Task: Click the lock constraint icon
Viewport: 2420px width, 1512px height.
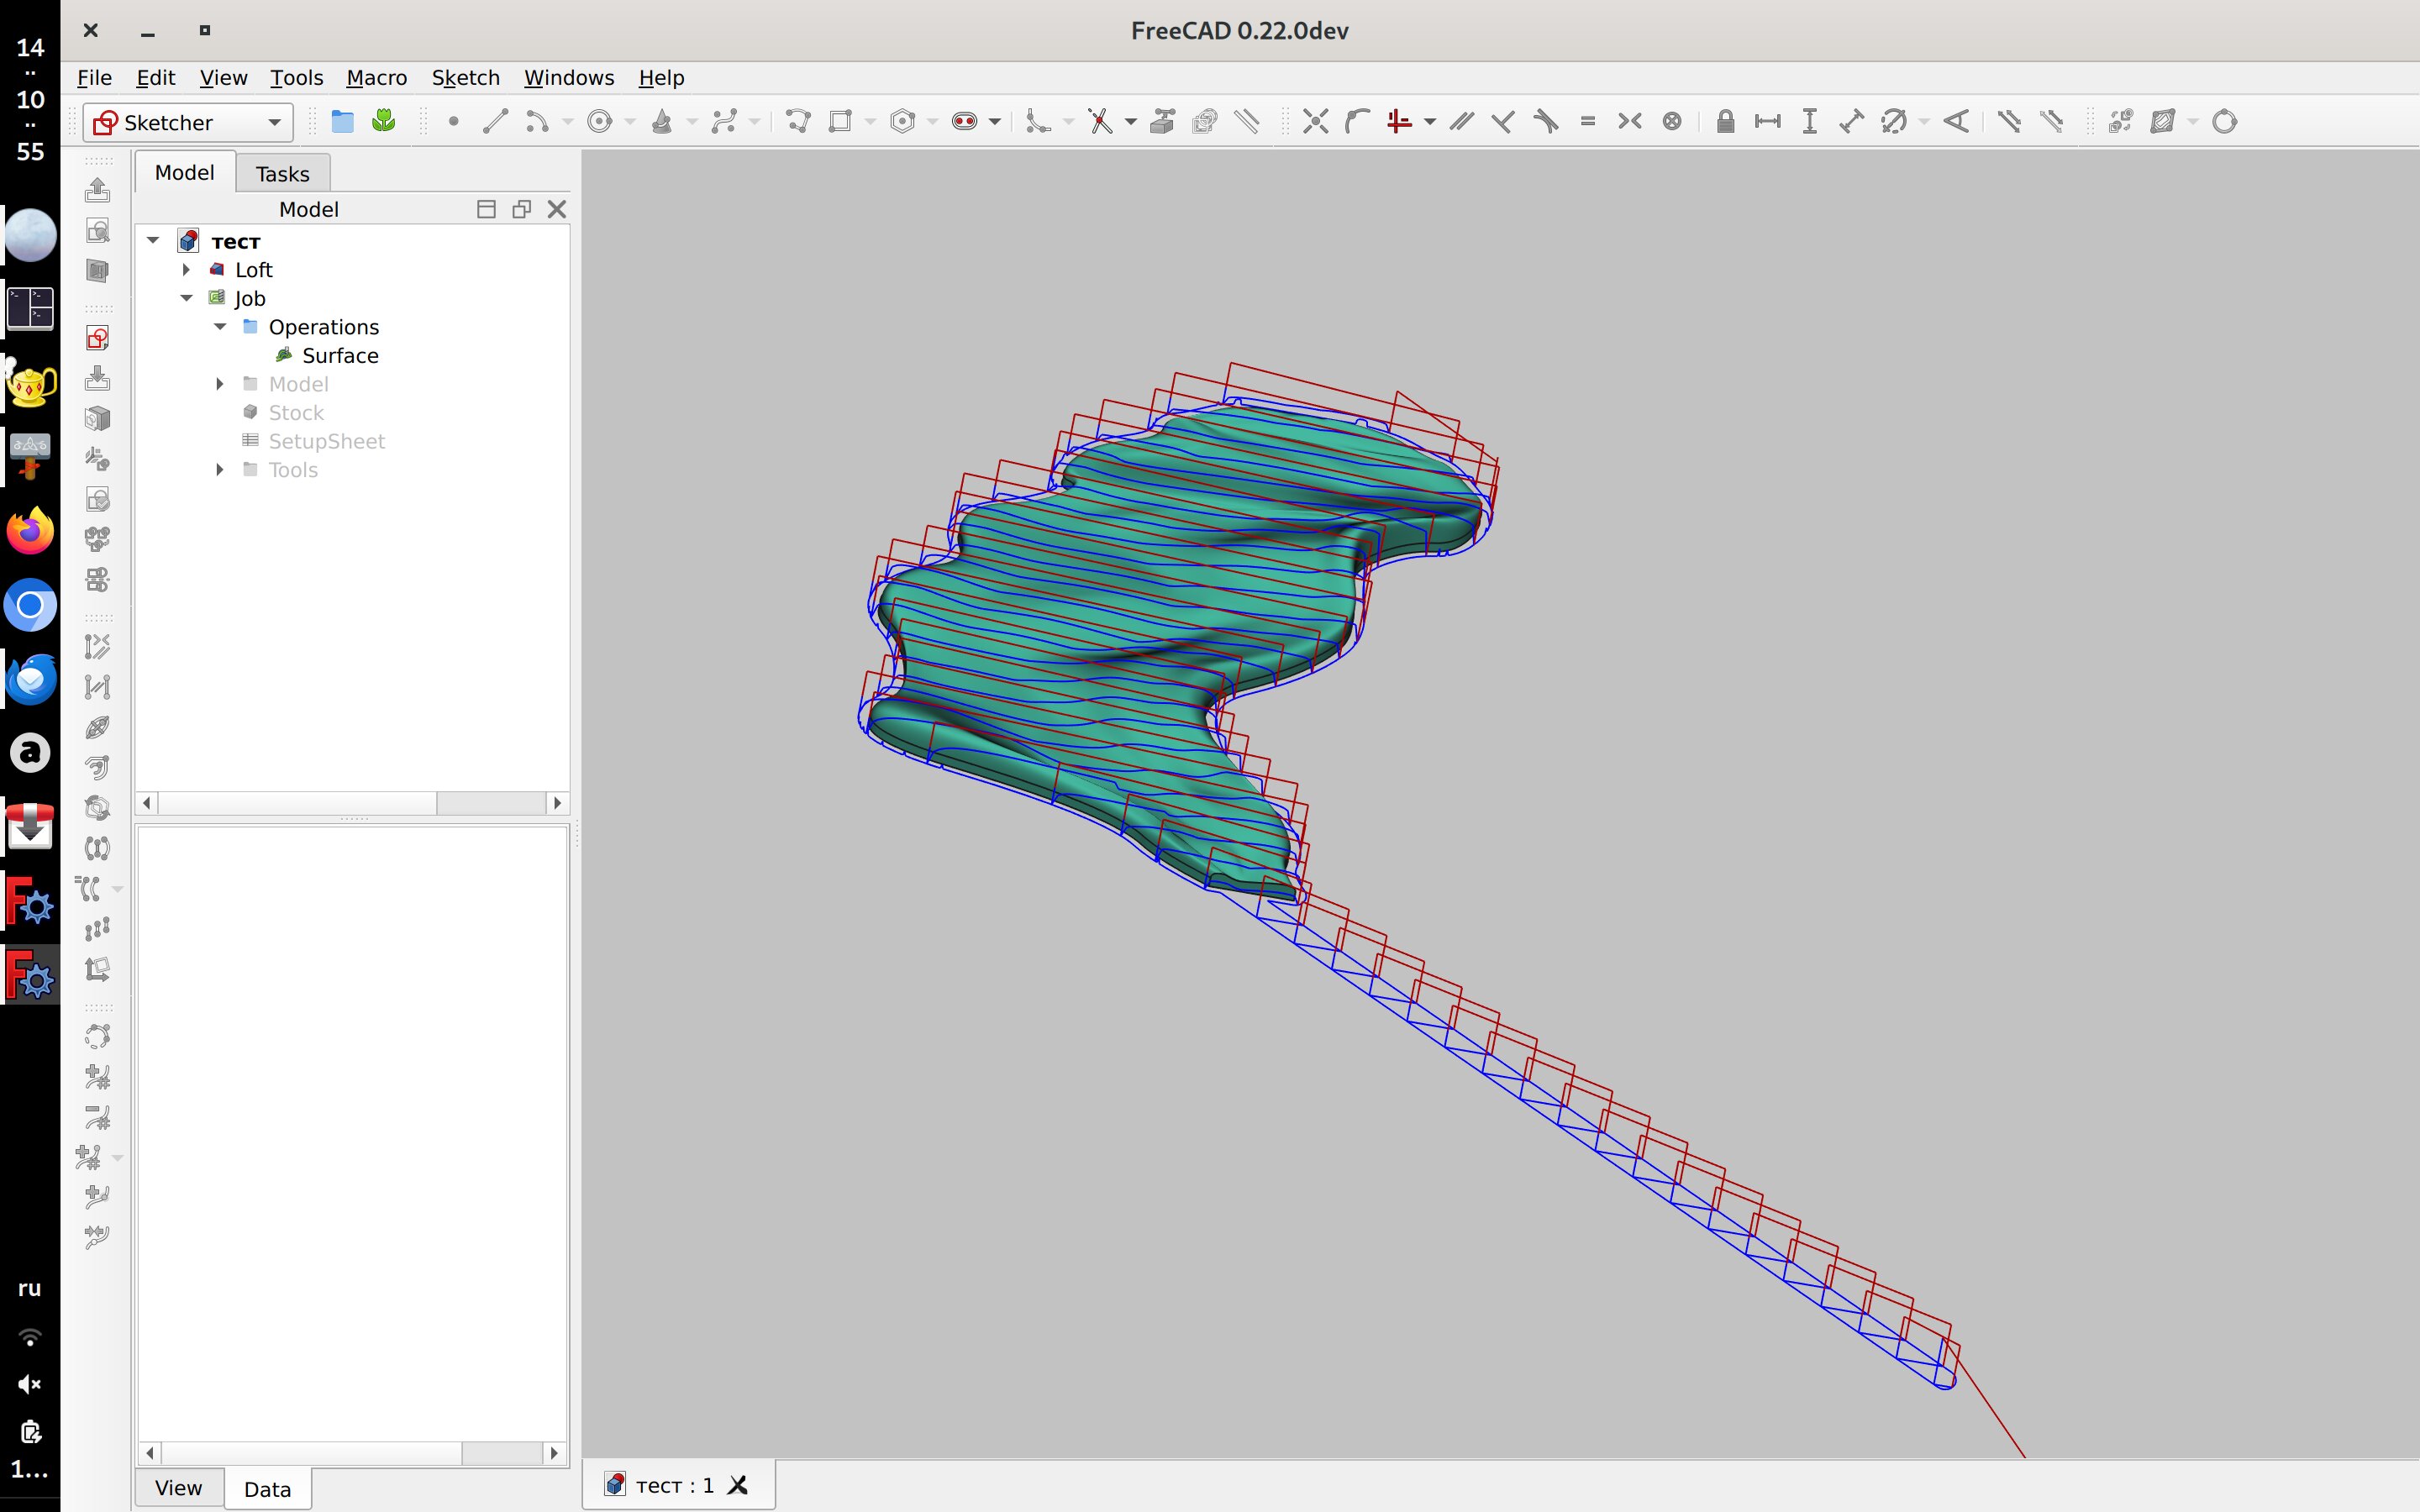Action: point(1724,122)
